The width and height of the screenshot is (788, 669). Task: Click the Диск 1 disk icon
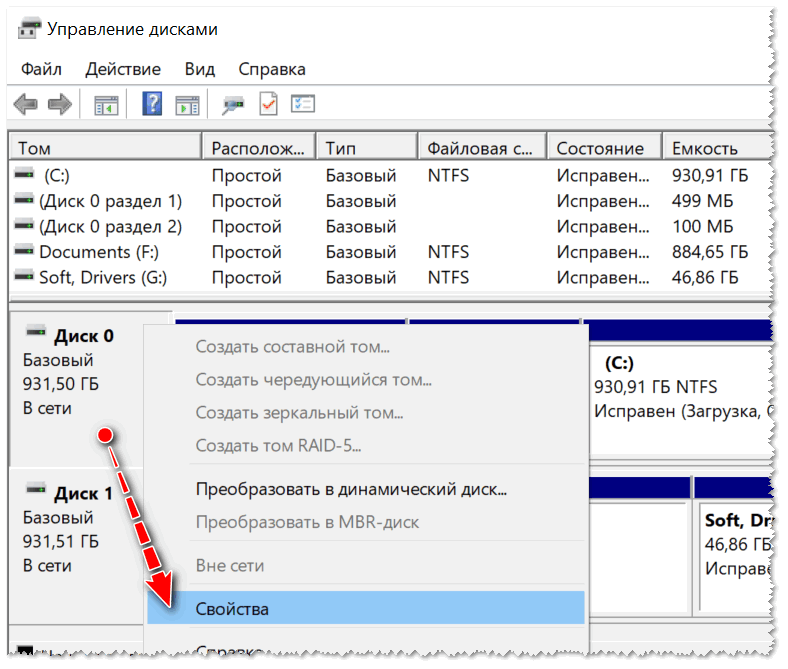36,490
